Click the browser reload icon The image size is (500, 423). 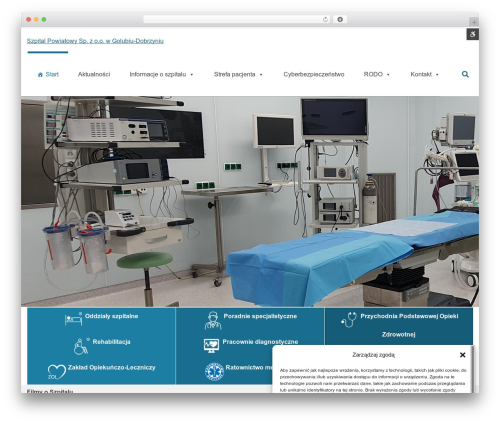(325, 19)
